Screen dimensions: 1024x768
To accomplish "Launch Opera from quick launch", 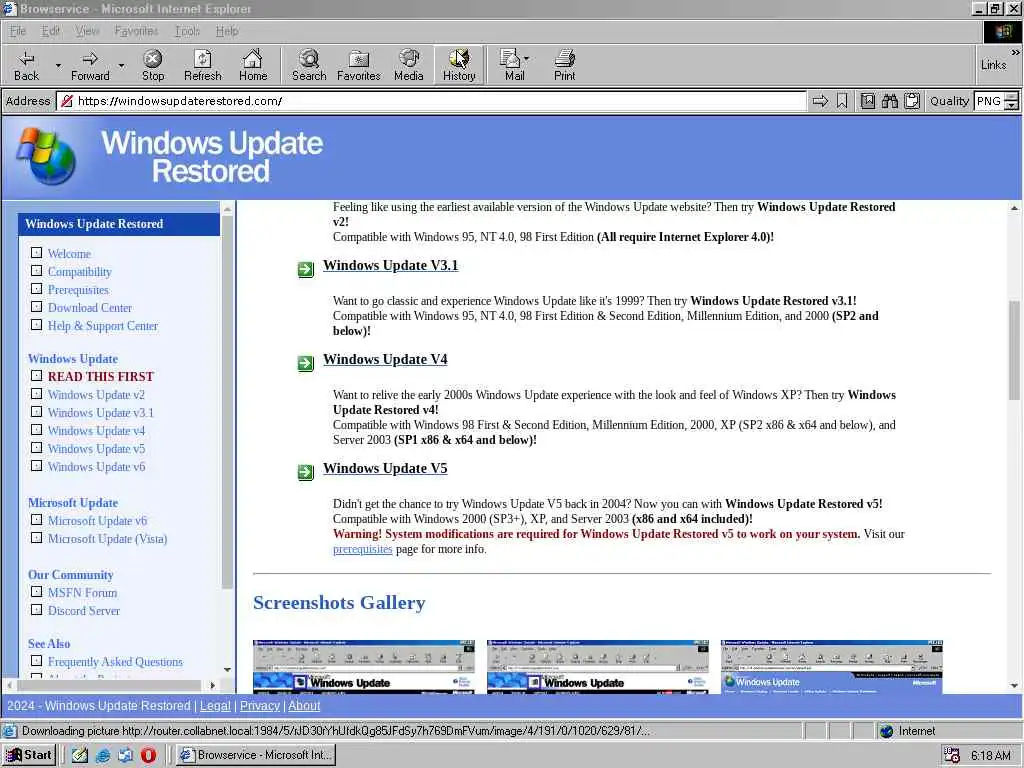I will (x=149, y=755).
